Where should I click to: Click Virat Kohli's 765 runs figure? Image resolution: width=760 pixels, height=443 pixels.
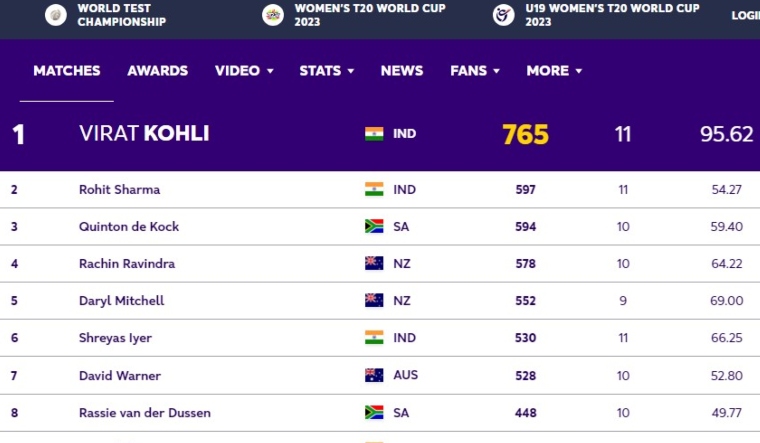point(525,134)
